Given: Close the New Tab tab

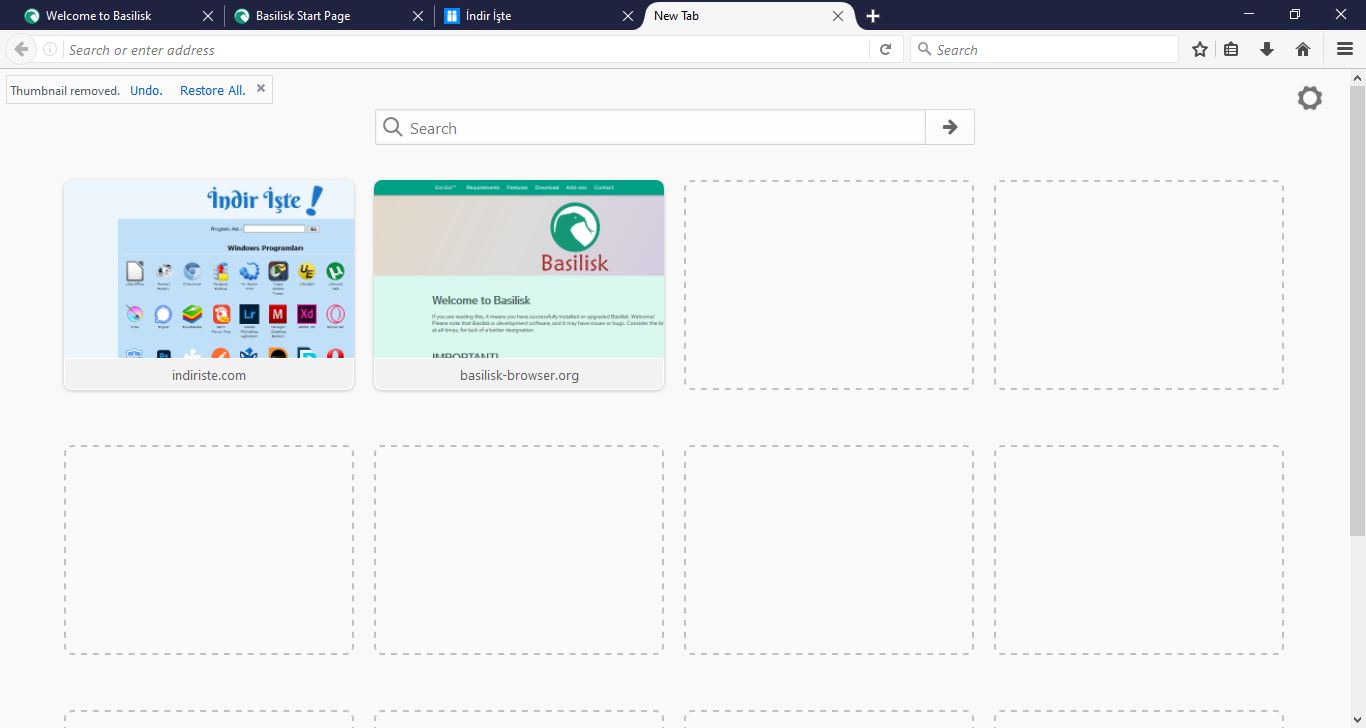Looking at the screenshot, I should [x=839, y=16].
